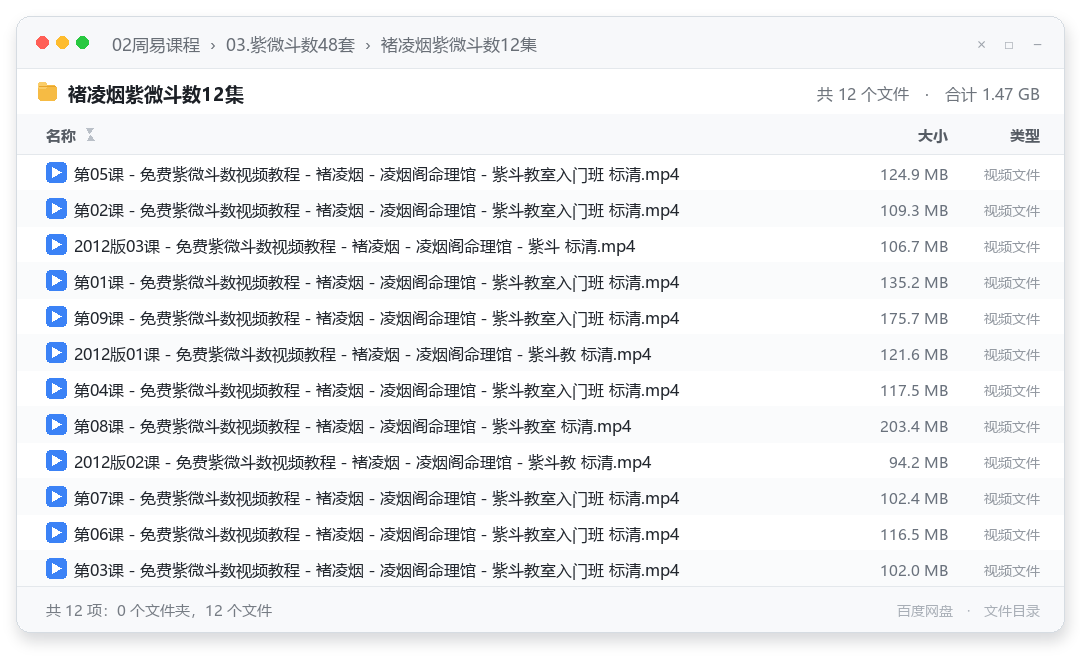Viewport: 1080px width, 656px height.
Task: Click the gray square maximize icon
Action: 1009,45
